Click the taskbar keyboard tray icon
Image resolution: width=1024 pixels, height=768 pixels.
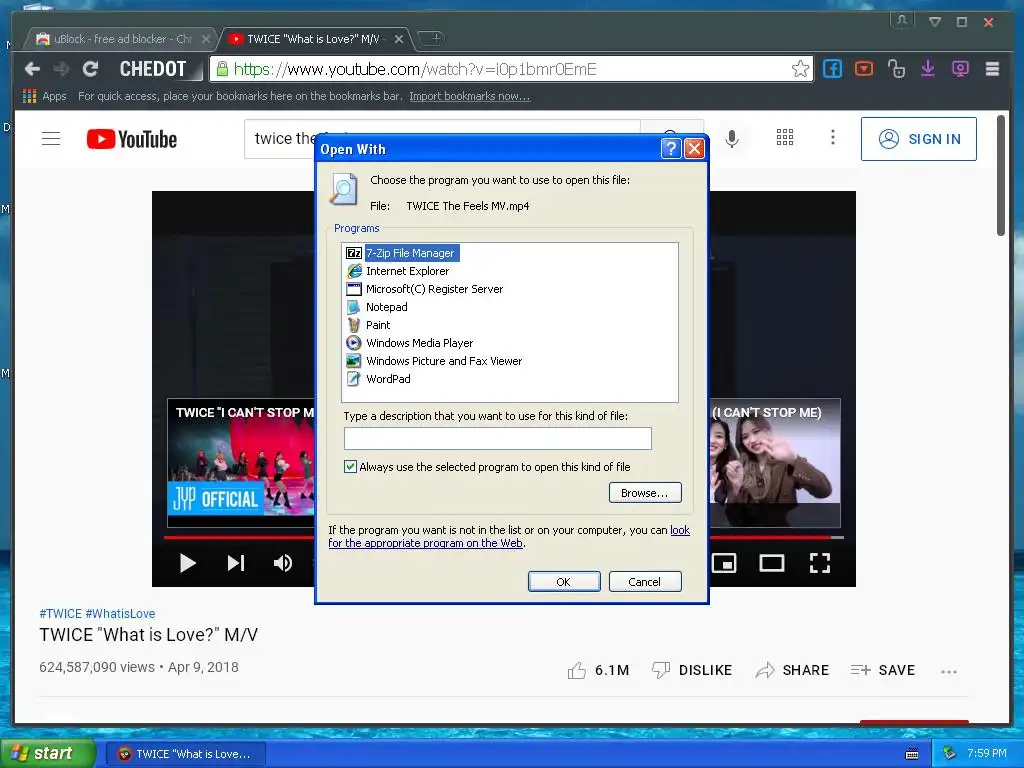point(912,754)
